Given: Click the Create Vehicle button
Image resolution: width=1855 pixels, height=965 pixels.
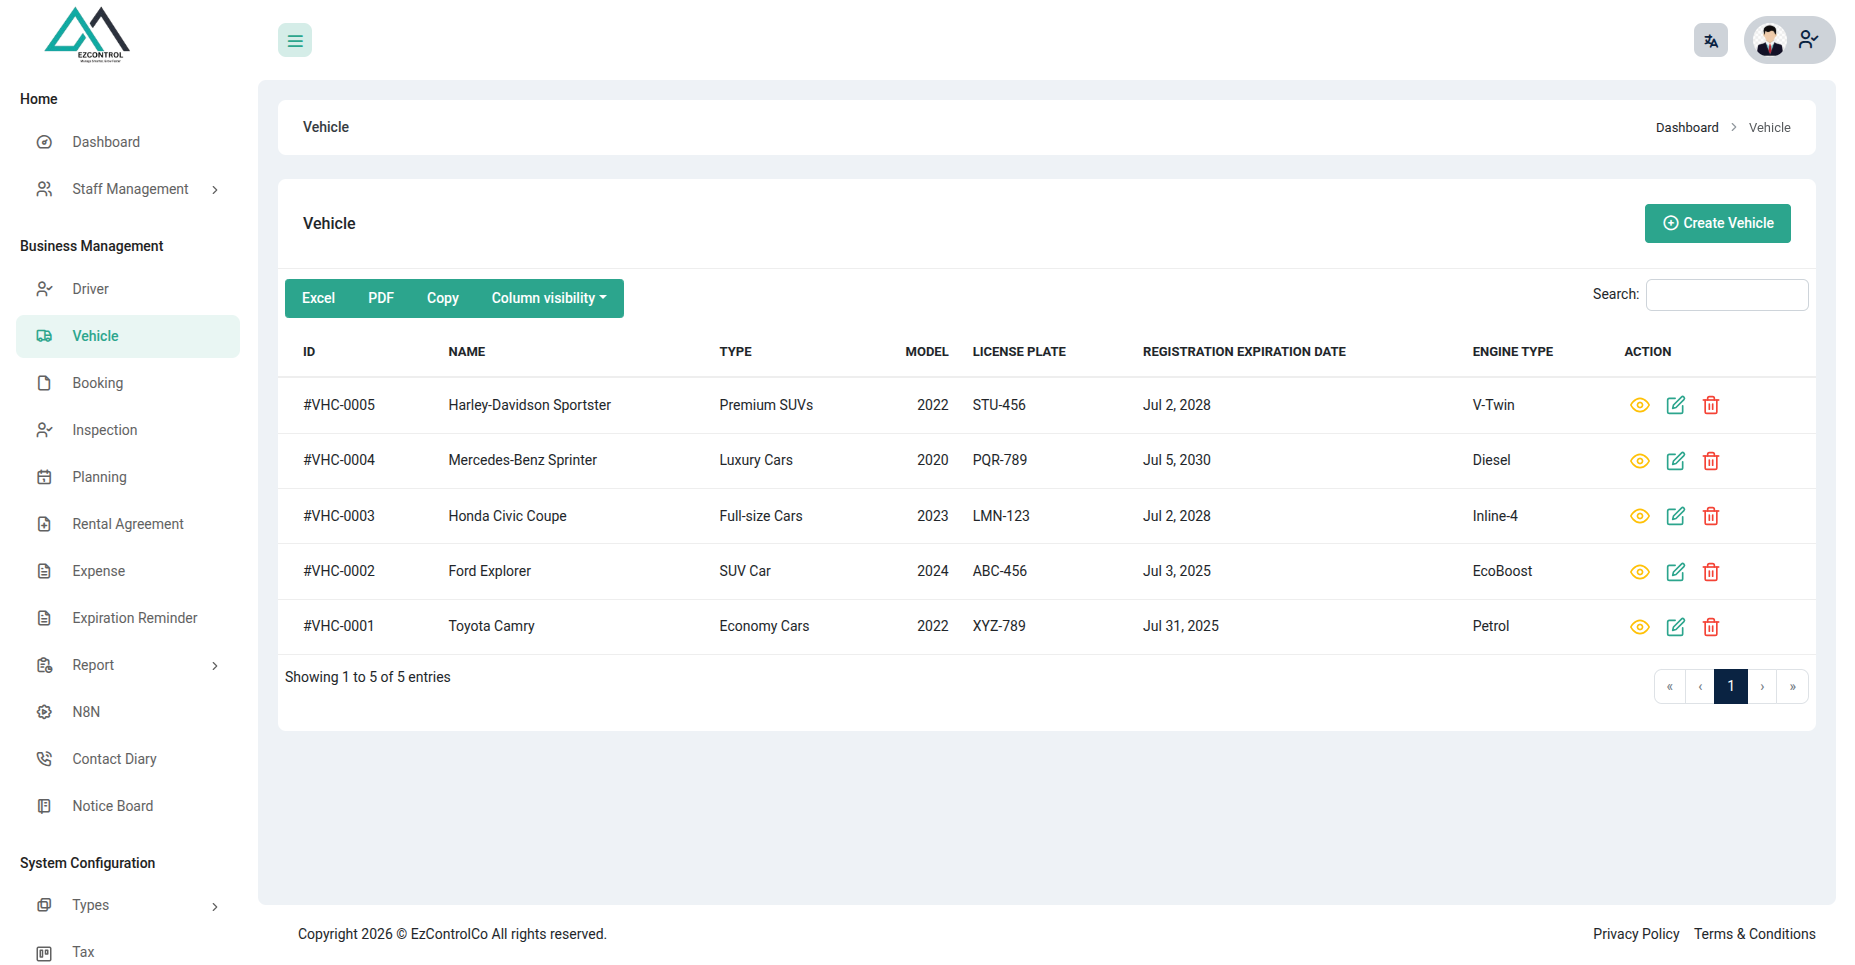Looking at the screenshot, I should tap(1718, 223).
